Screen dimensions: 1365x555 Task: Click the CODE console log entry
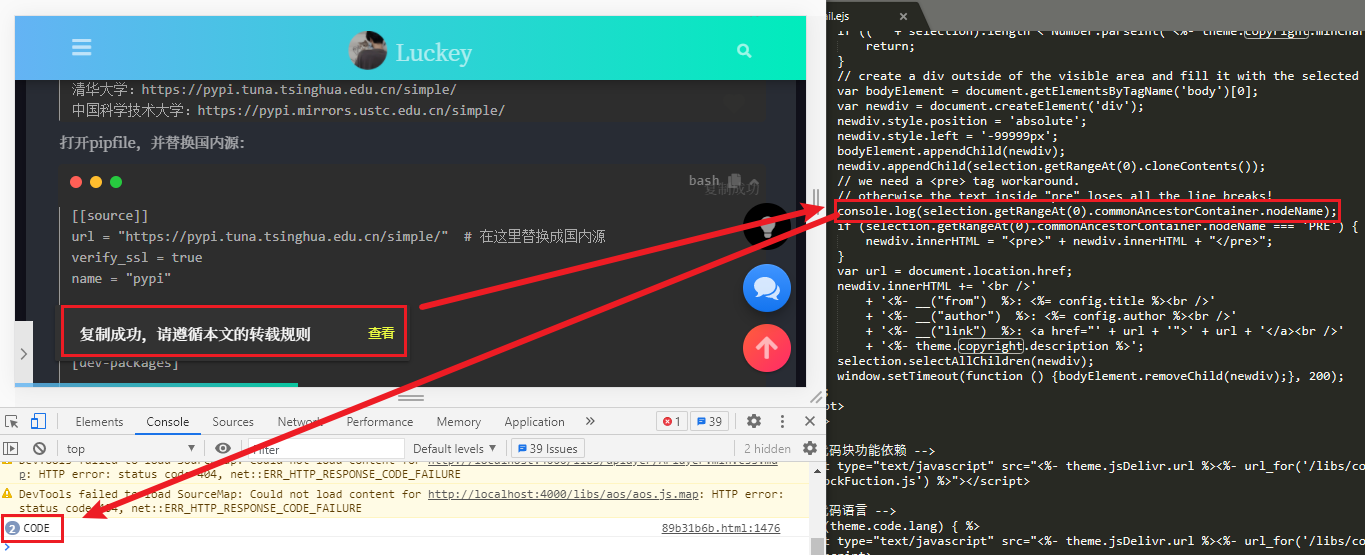[36, 528]
